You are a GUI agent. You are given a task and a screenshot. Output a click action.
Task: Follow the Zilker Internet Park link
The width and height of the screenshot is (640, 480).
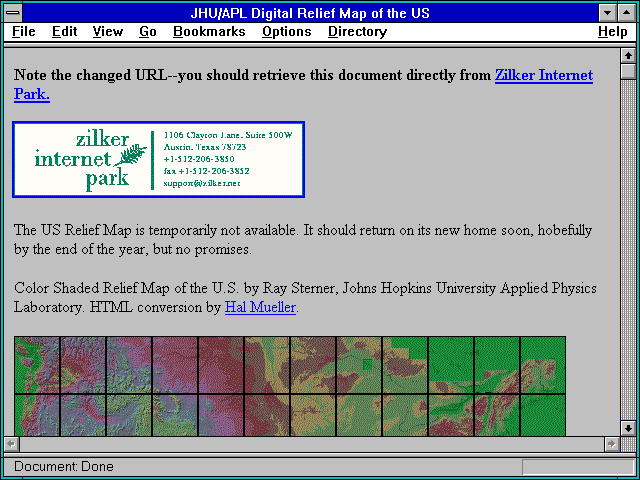[544, 75]
